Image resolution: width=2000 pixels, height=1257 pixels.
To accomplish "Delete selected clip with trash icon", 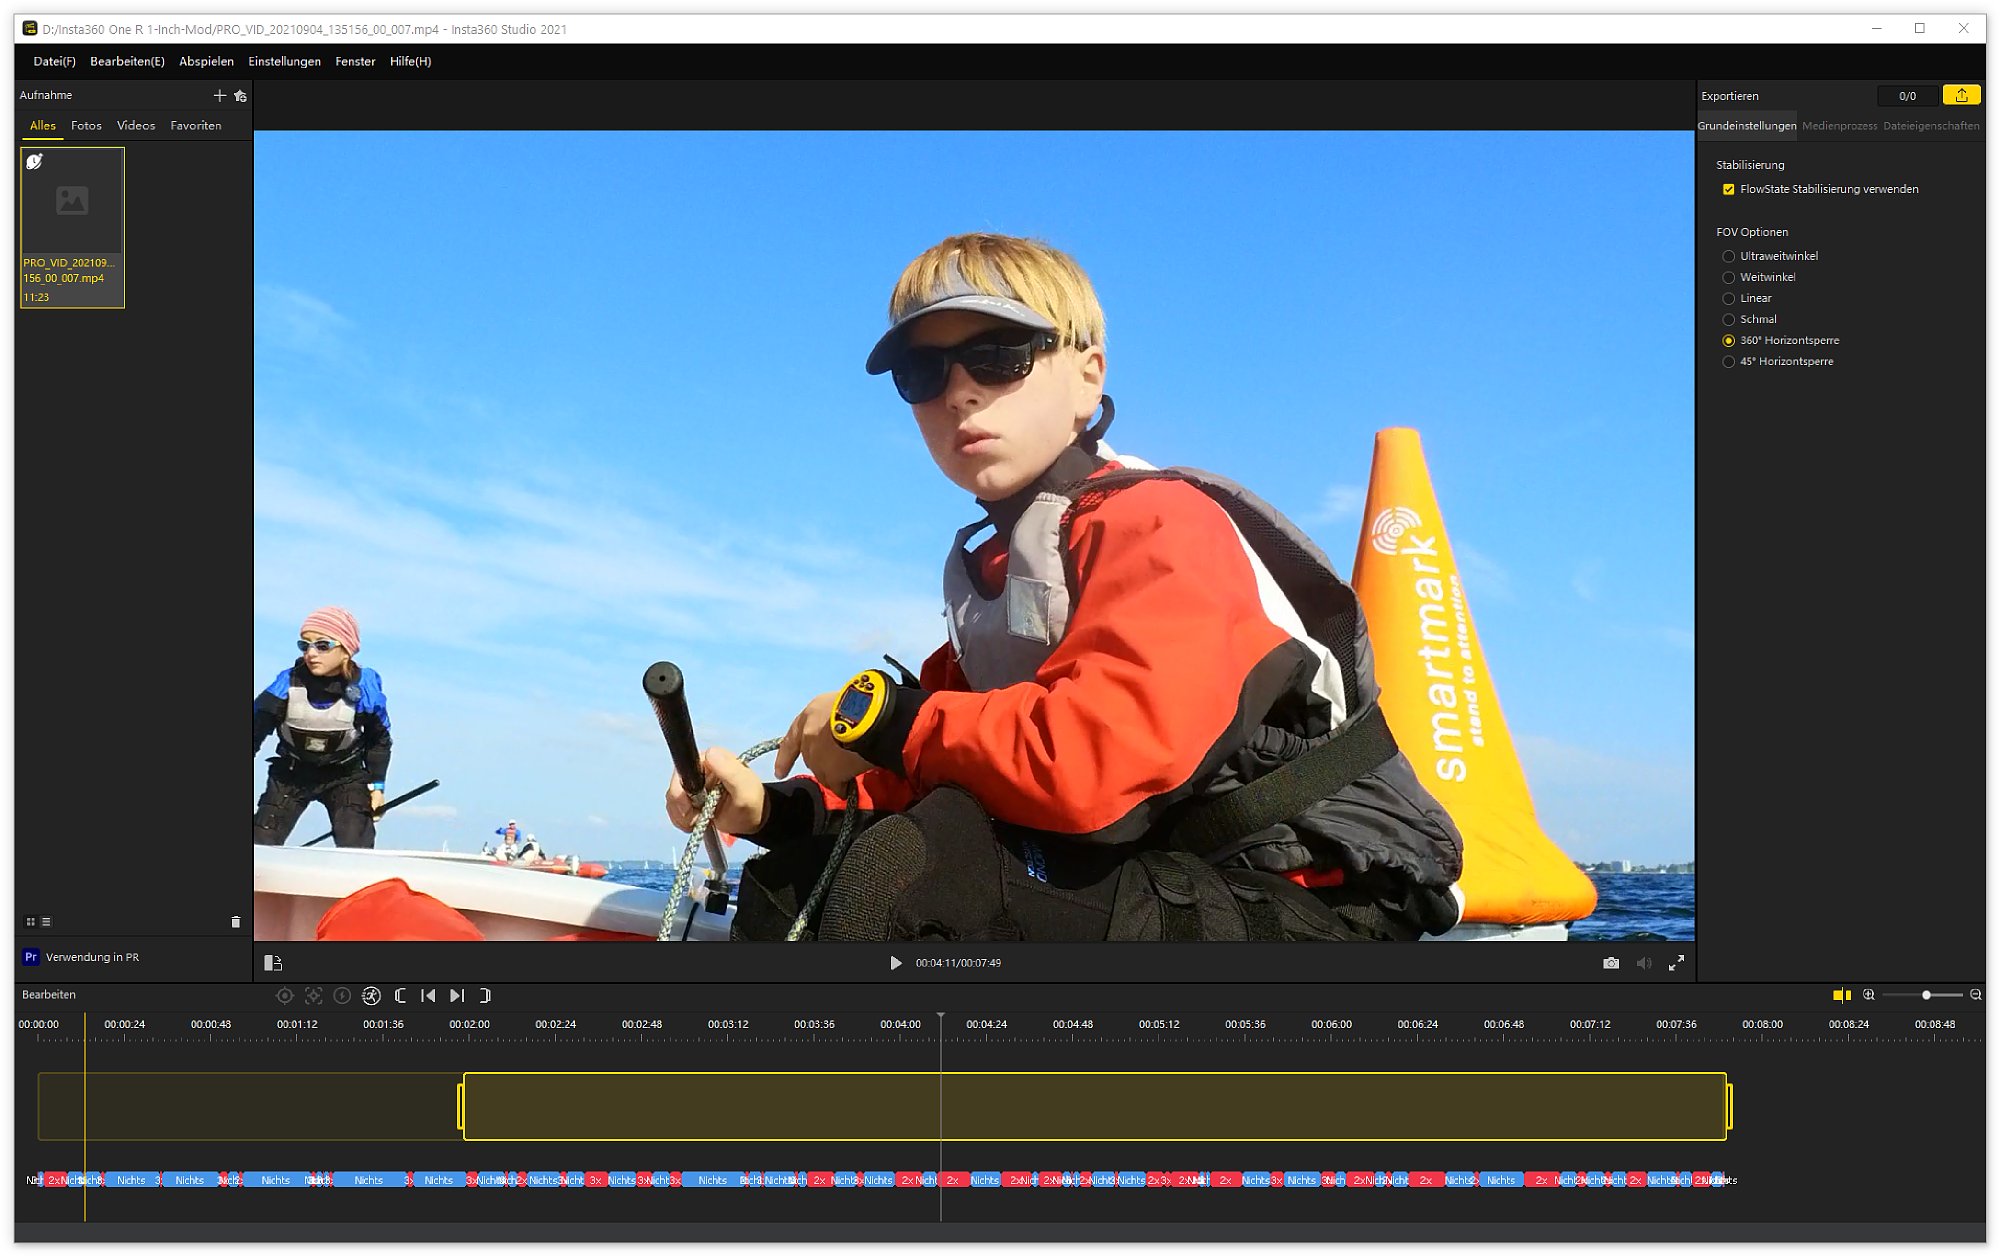I will pos(236,922).
